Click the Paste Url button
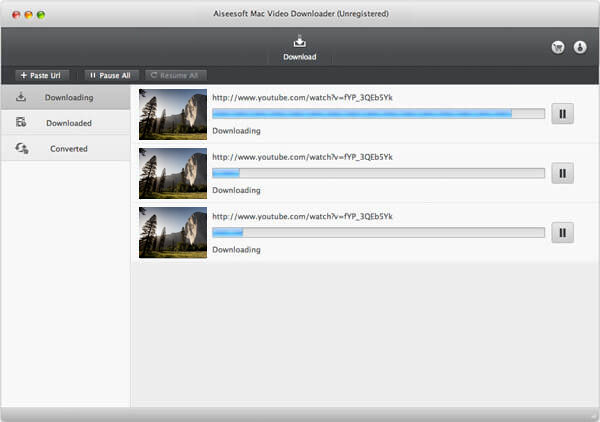 coord(41,75)
